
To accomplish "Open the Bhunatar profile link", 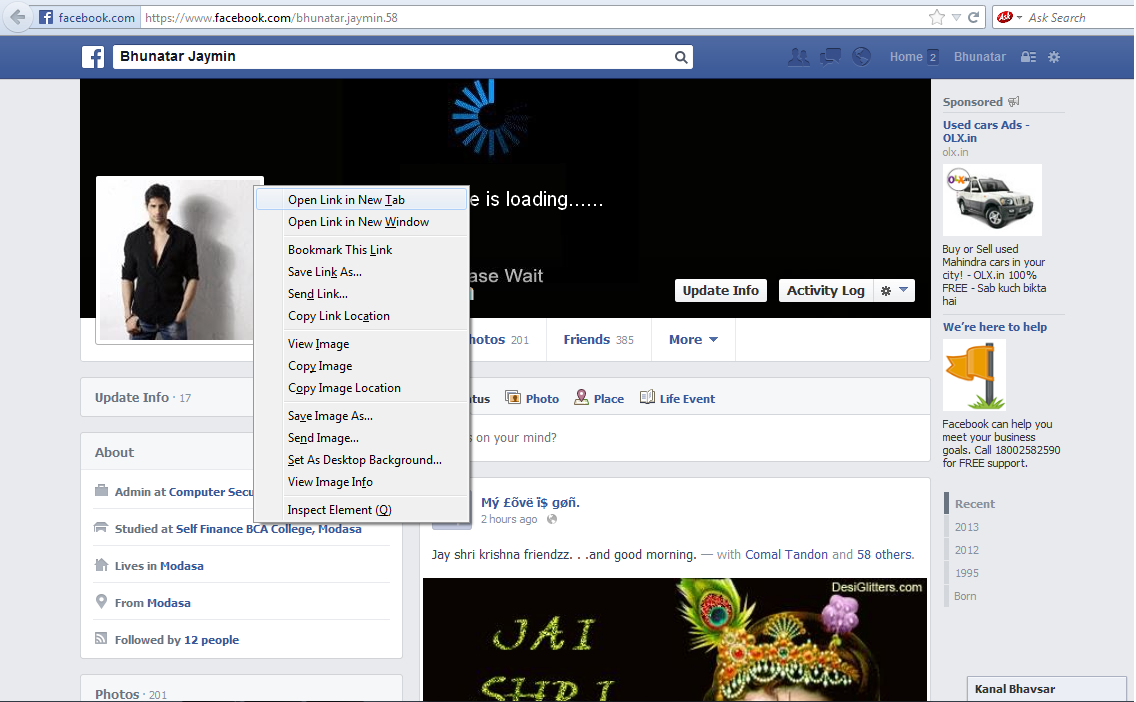I will (980, 57).
